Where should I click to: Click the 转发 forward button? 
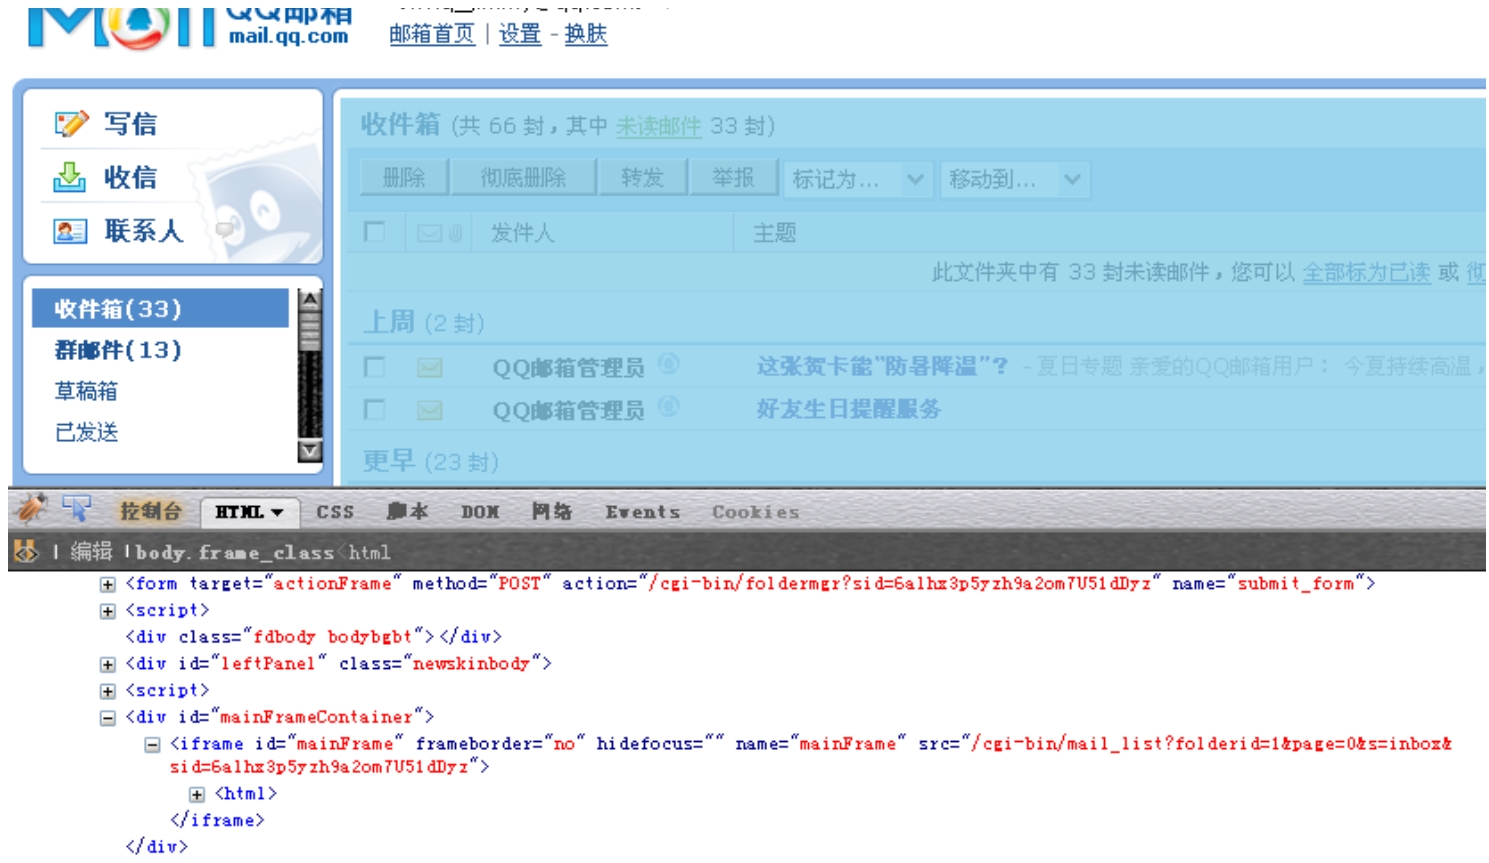(642, 178)
